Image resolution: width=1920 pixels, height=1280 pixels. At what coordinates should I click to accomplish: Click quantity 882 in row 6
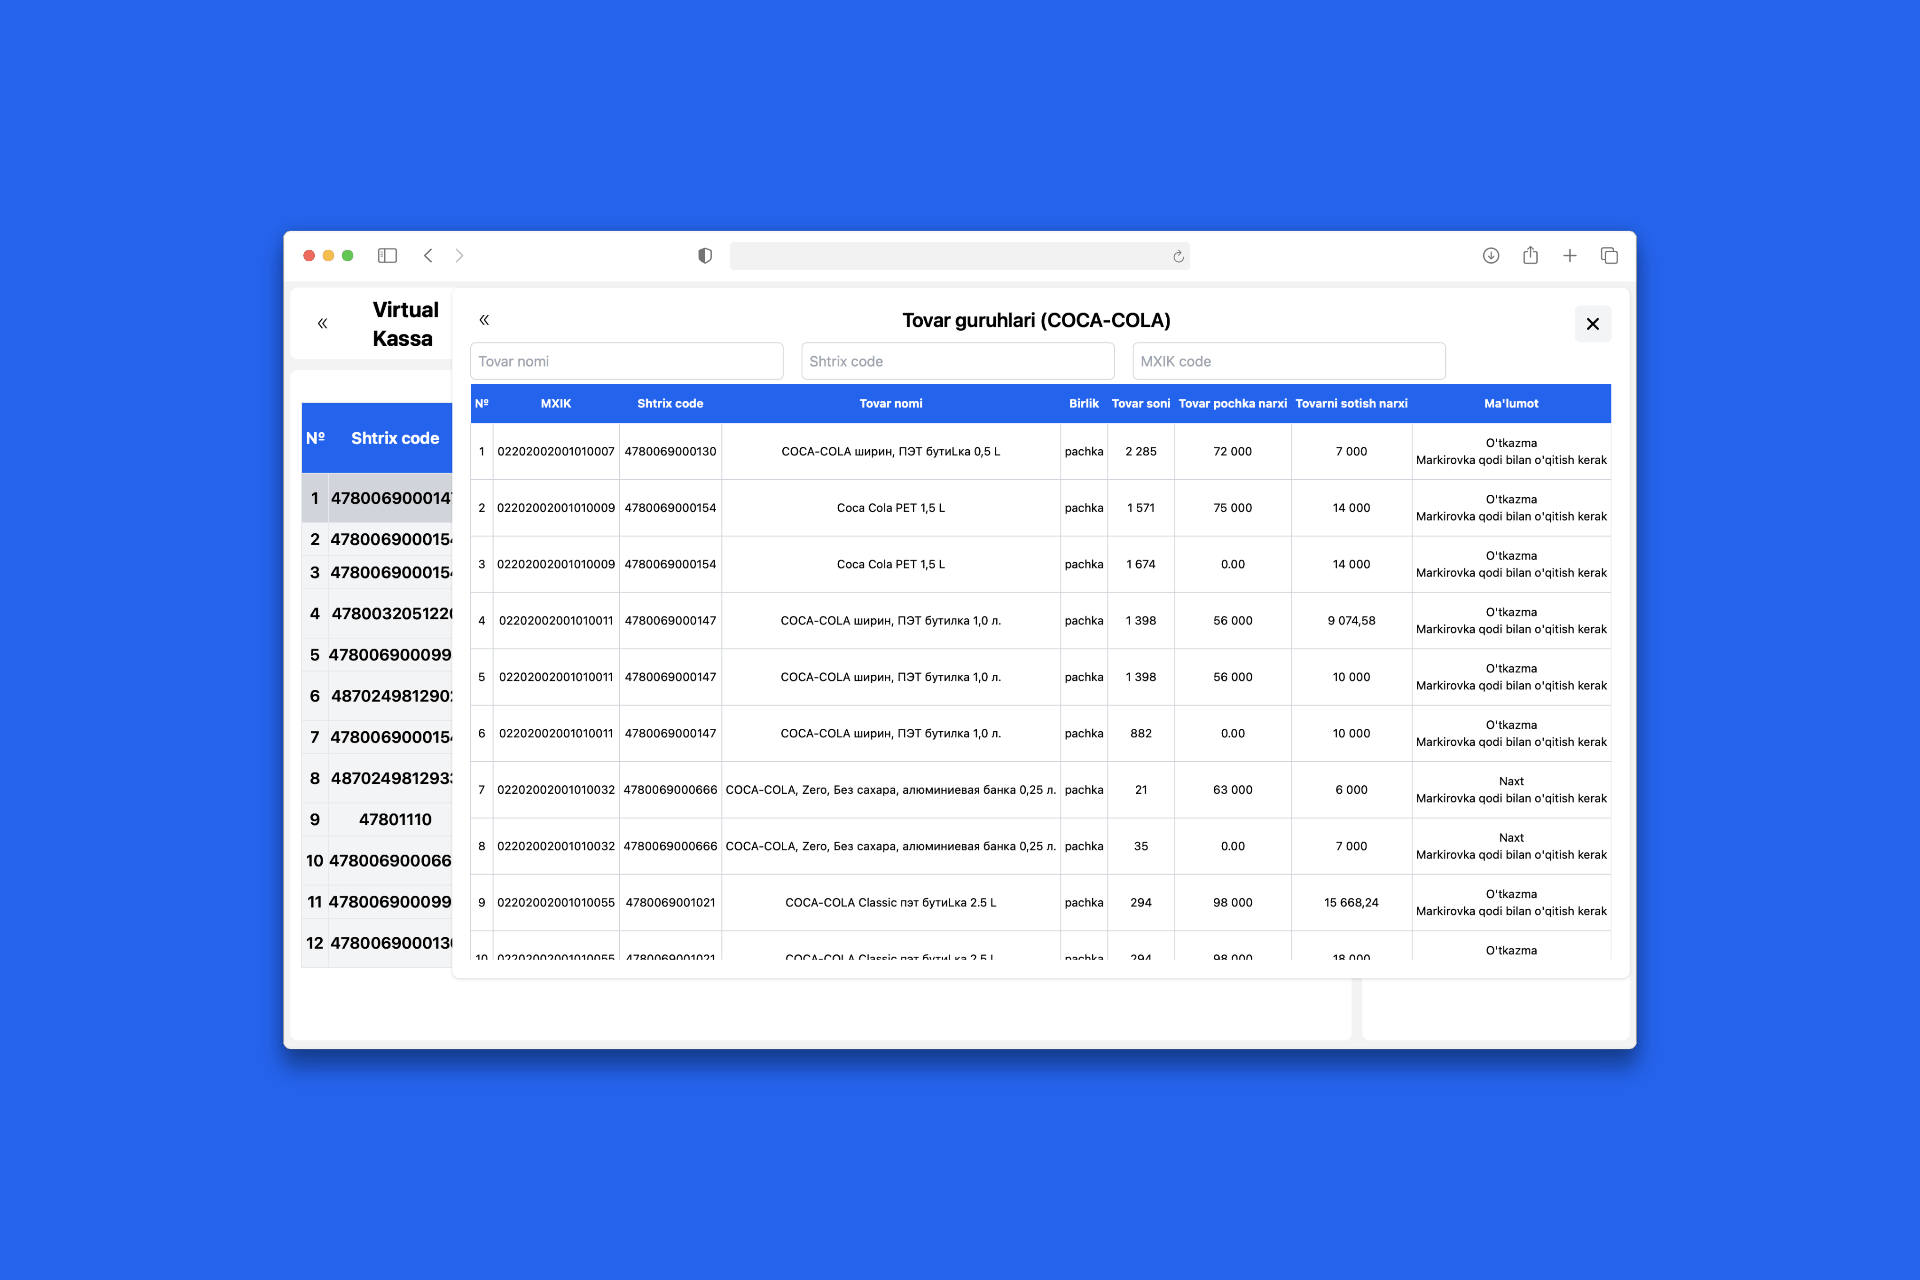(x=1141, y=733)
